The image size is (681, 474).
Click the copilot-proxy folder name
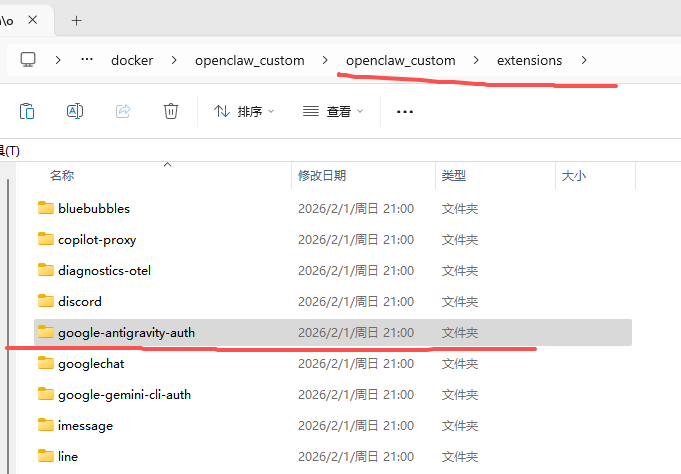point(97,240)
